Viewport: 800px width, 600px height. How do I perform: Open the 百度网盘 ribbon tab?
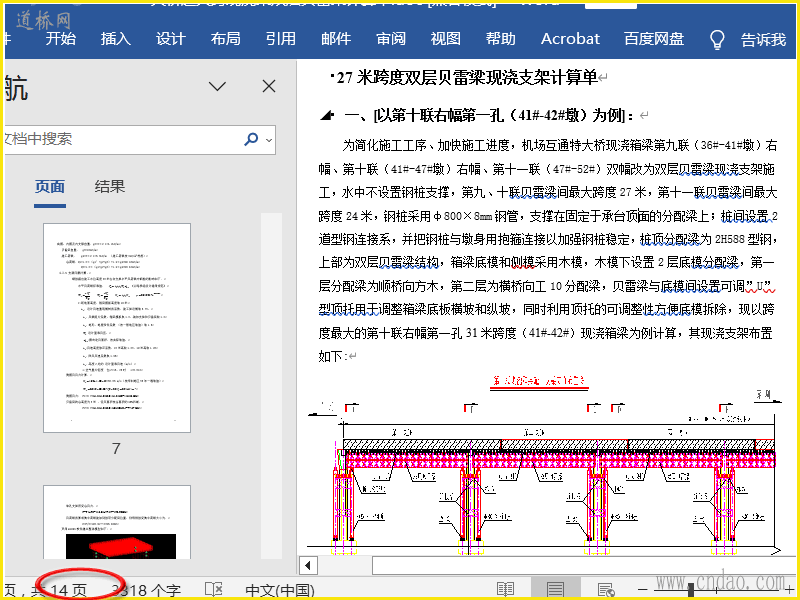(x=654, y=39)
